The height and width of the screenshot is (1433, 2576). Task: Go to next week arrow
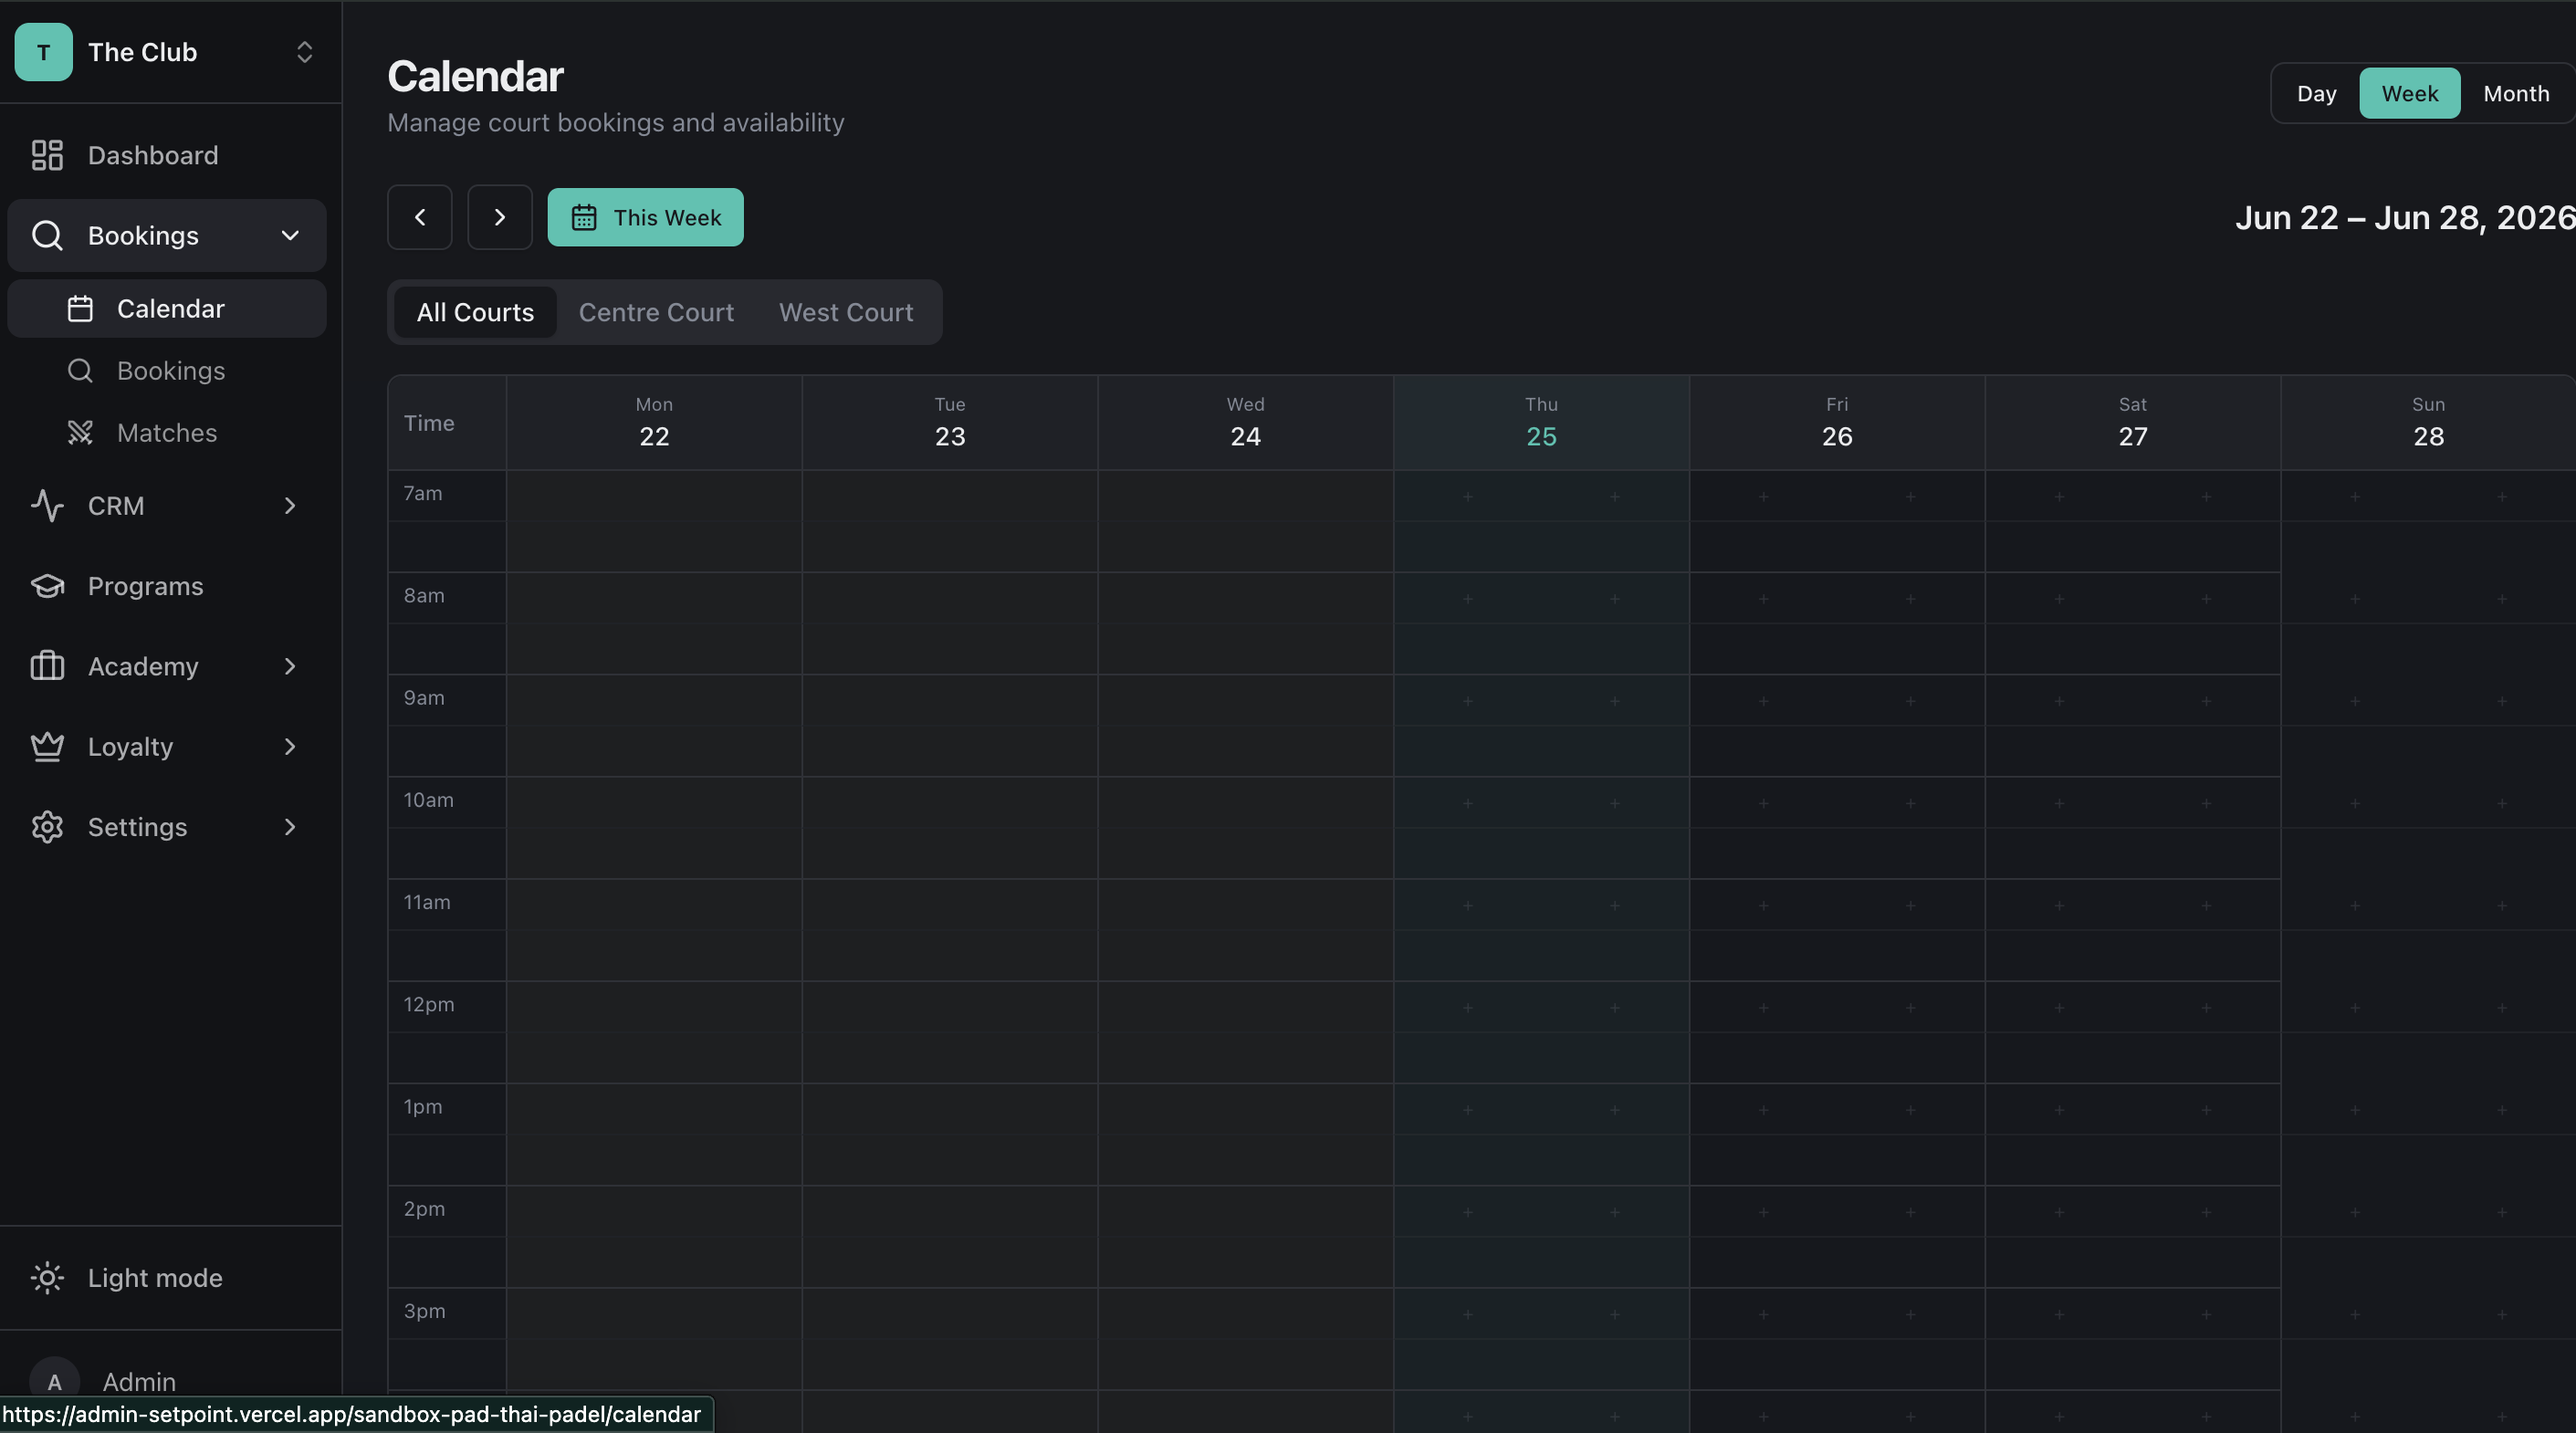click(500, 217)
